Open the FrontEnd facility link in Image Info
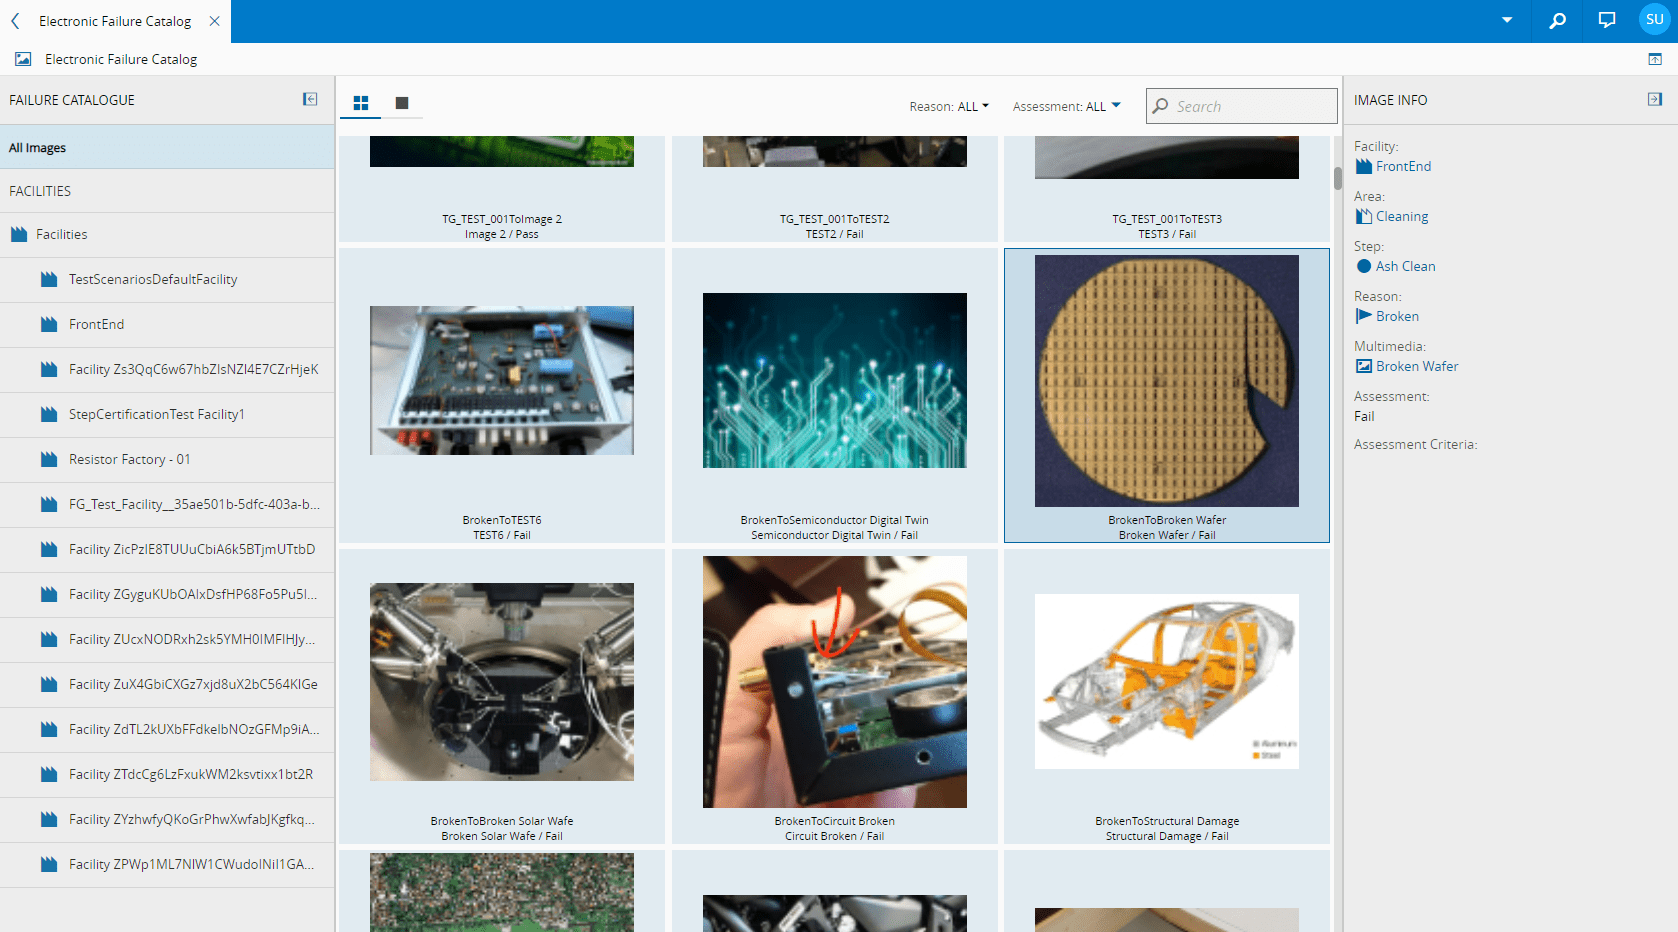The width and height of the screenshot is (1678, 932). click(1403, 166)
